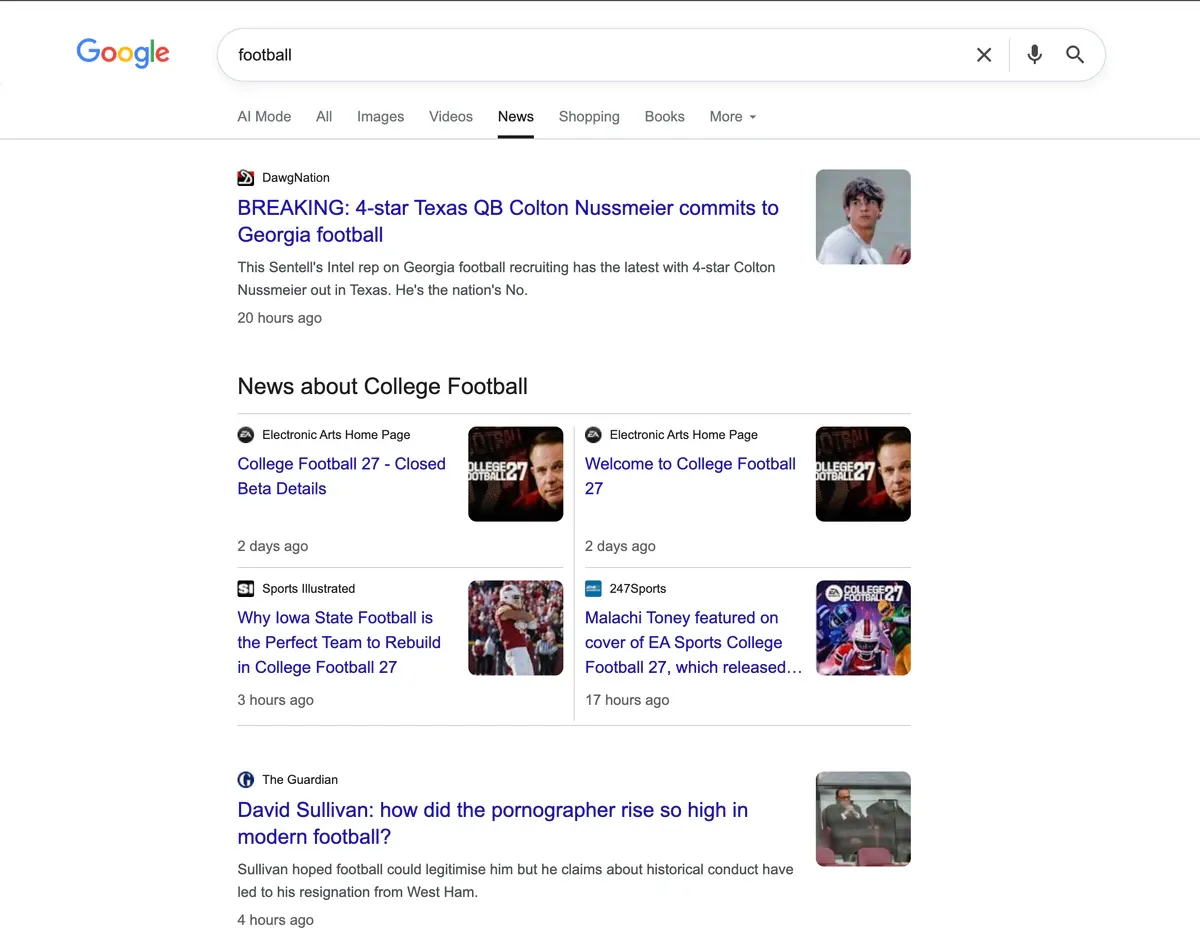Click Sports Illustrated source name
The height and width of the screenshot is (943, 1200).
(x=309, y=589)
